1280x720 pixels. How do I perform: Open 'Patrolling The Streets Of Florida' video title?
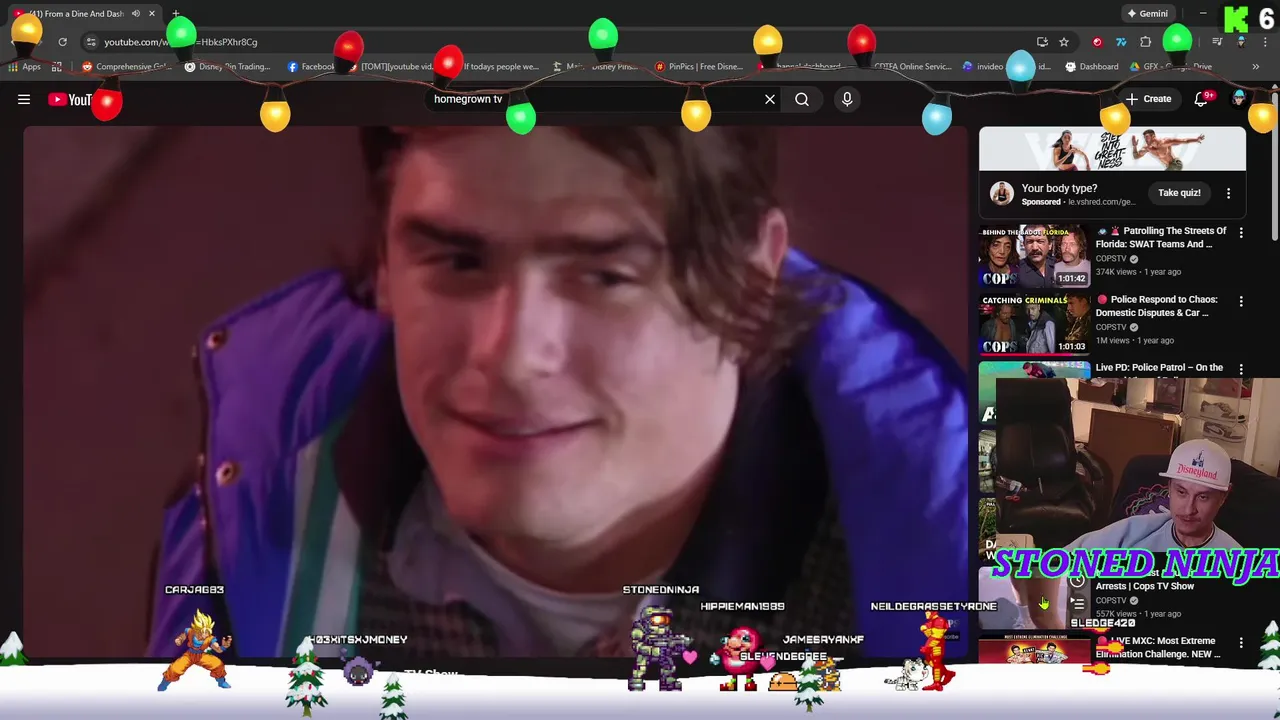click(1160, 237)
